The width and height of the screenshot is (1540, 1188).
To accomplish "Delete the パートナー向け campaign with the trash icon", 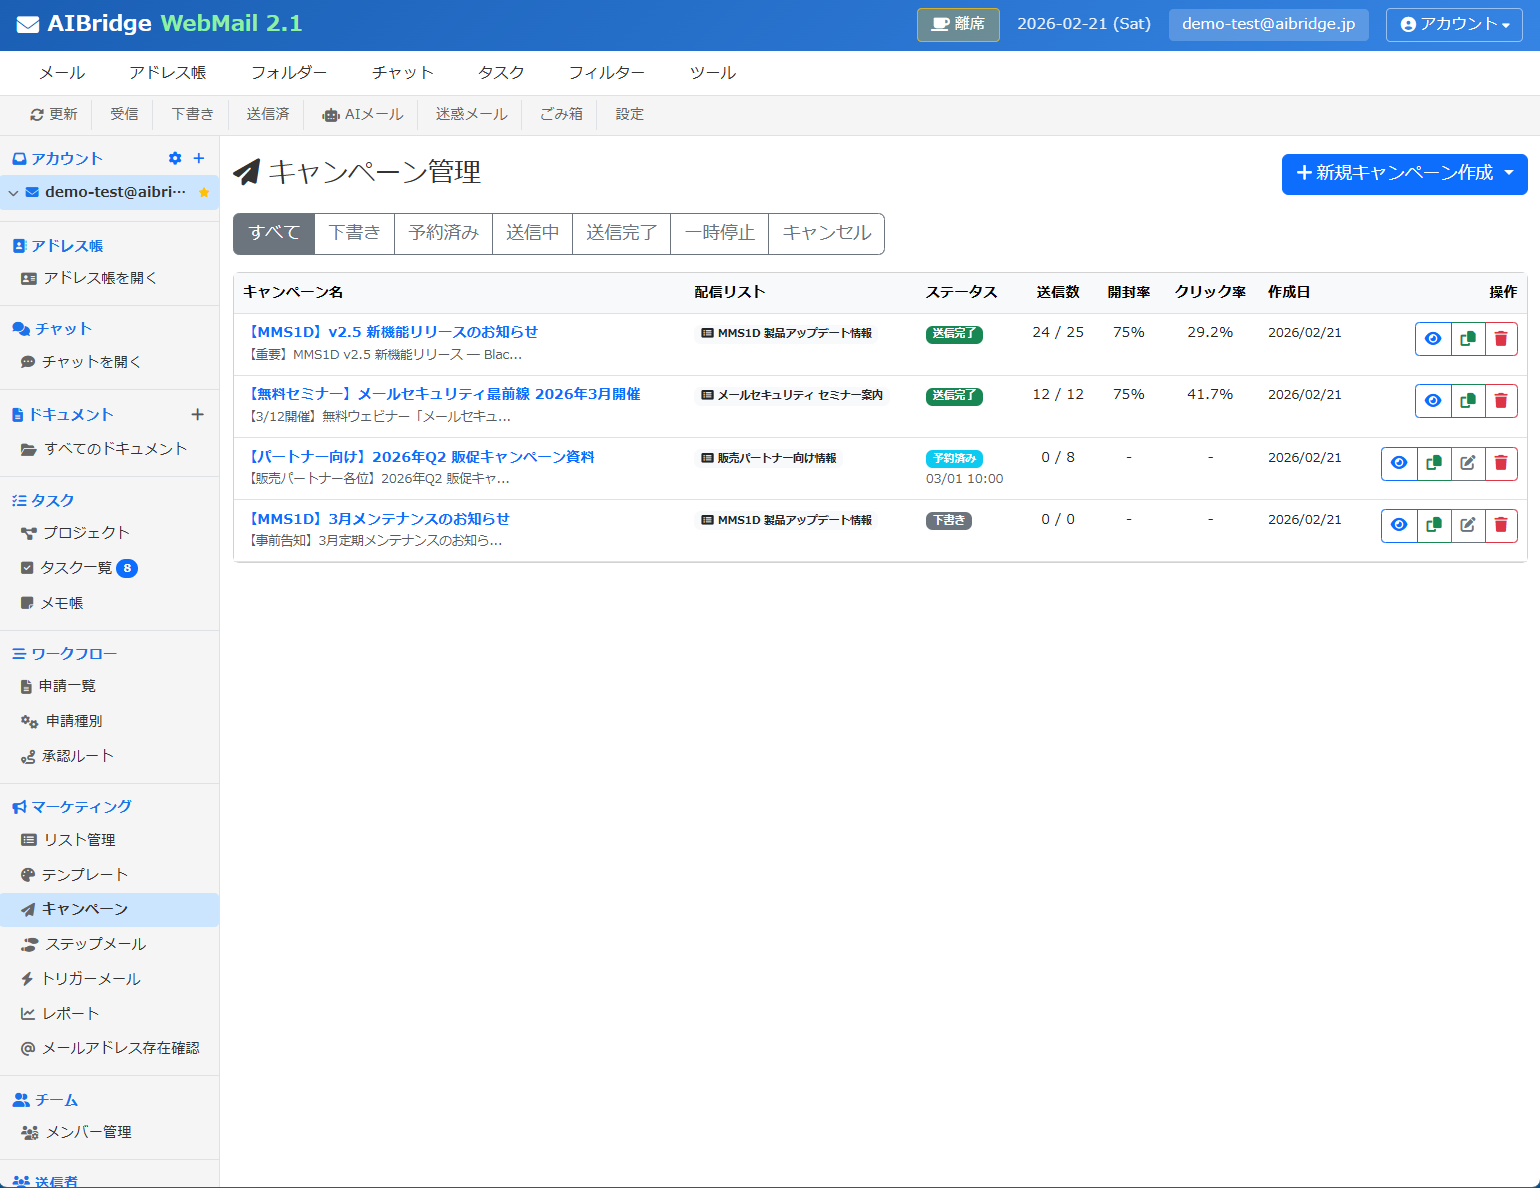I will coord(1501,463).
